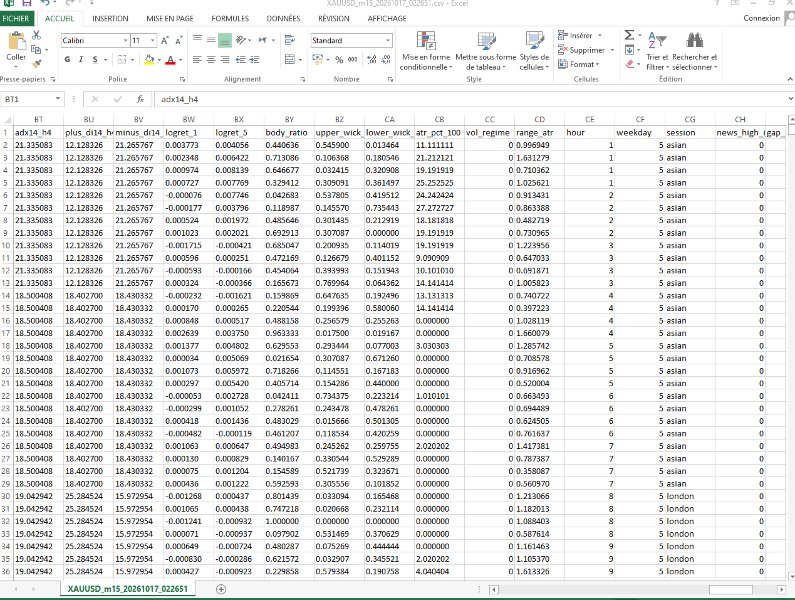795x600 pixels.
Task: Click the wrap text icon
Action: point(290,40)
